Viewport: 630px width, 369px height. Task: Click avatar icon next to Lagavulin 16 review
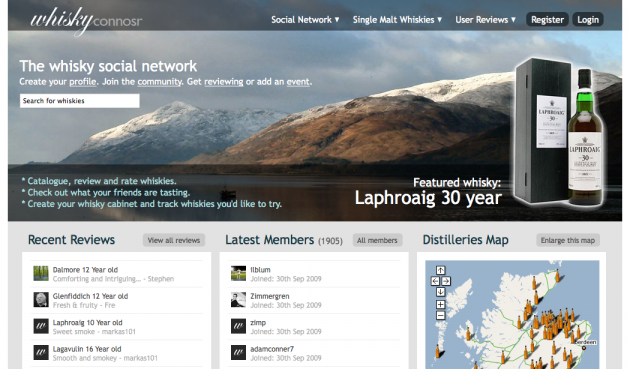coord(41,353)
